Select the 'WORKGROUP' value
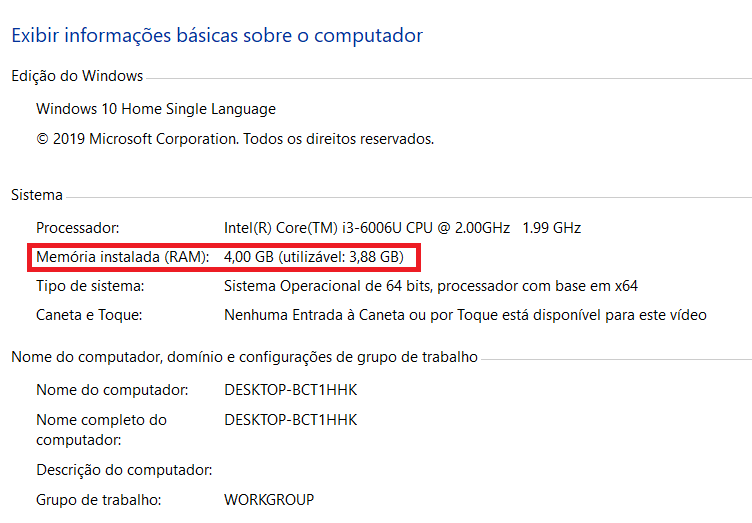The width and height of the screenshot is (752, 523). click(x=269, y=500)
